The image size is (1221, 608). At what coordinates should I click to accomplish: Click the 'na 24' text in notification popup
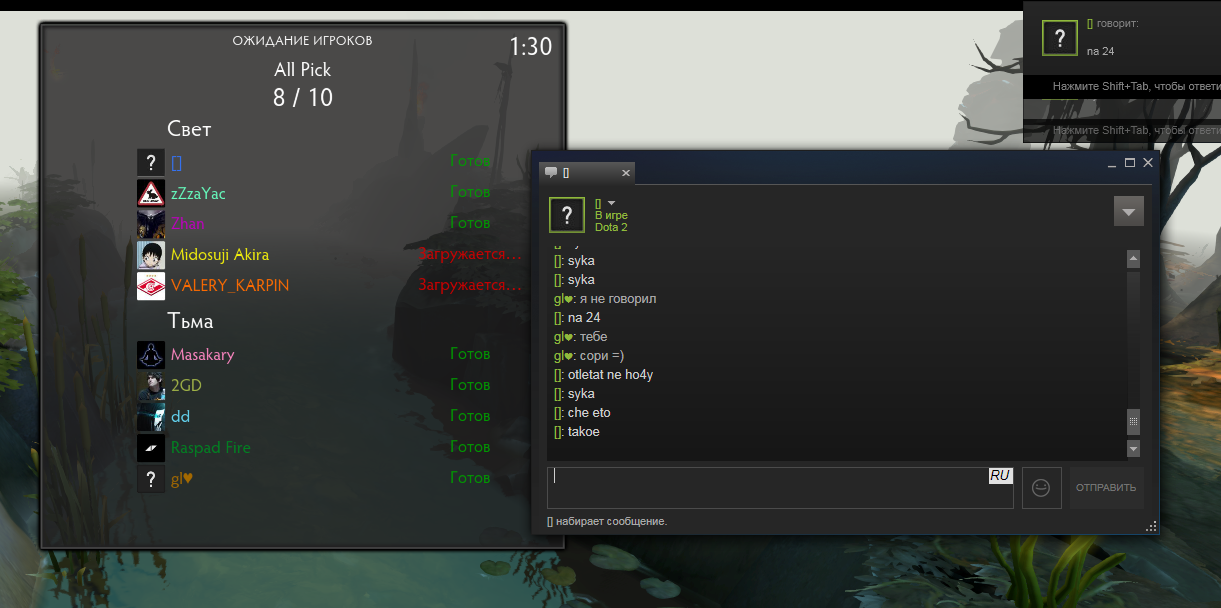click(x=1100, y=51)
